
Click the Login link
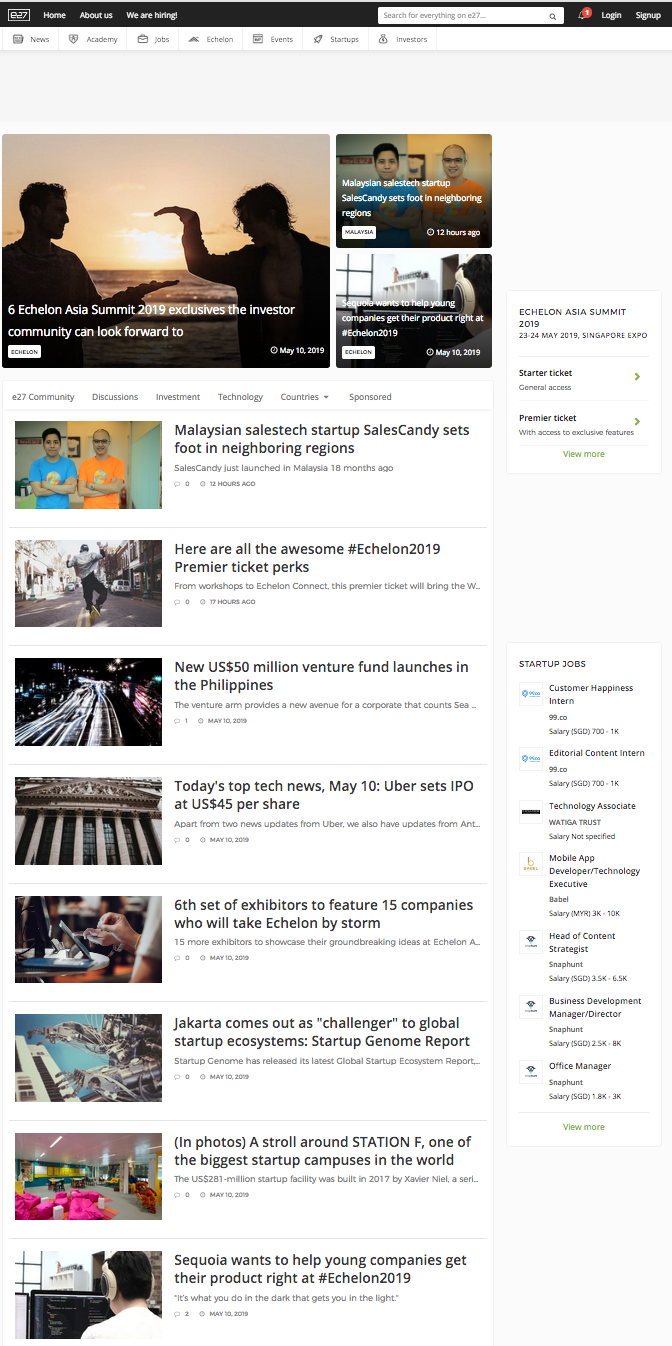pyautogui.click(x=611, y=16)
